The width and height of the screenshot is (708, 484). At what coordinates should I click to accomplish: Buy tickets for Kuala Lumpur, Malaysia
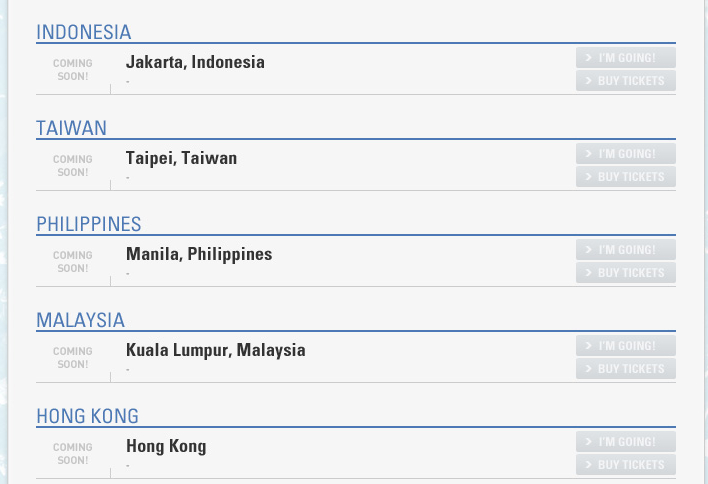626,369
